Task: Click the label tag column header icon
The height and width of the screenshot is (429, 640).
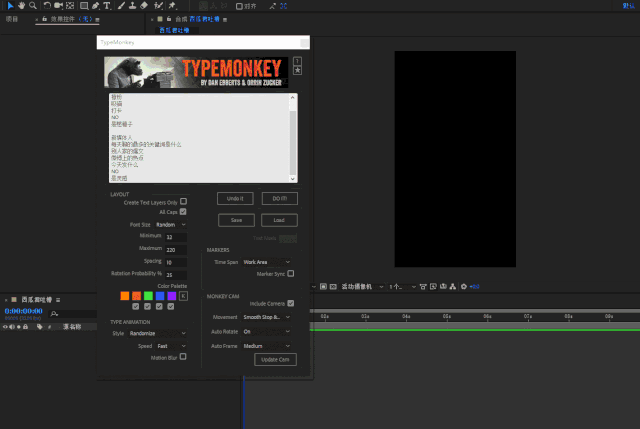Action: pyautogui.click(x=40, y=327)
